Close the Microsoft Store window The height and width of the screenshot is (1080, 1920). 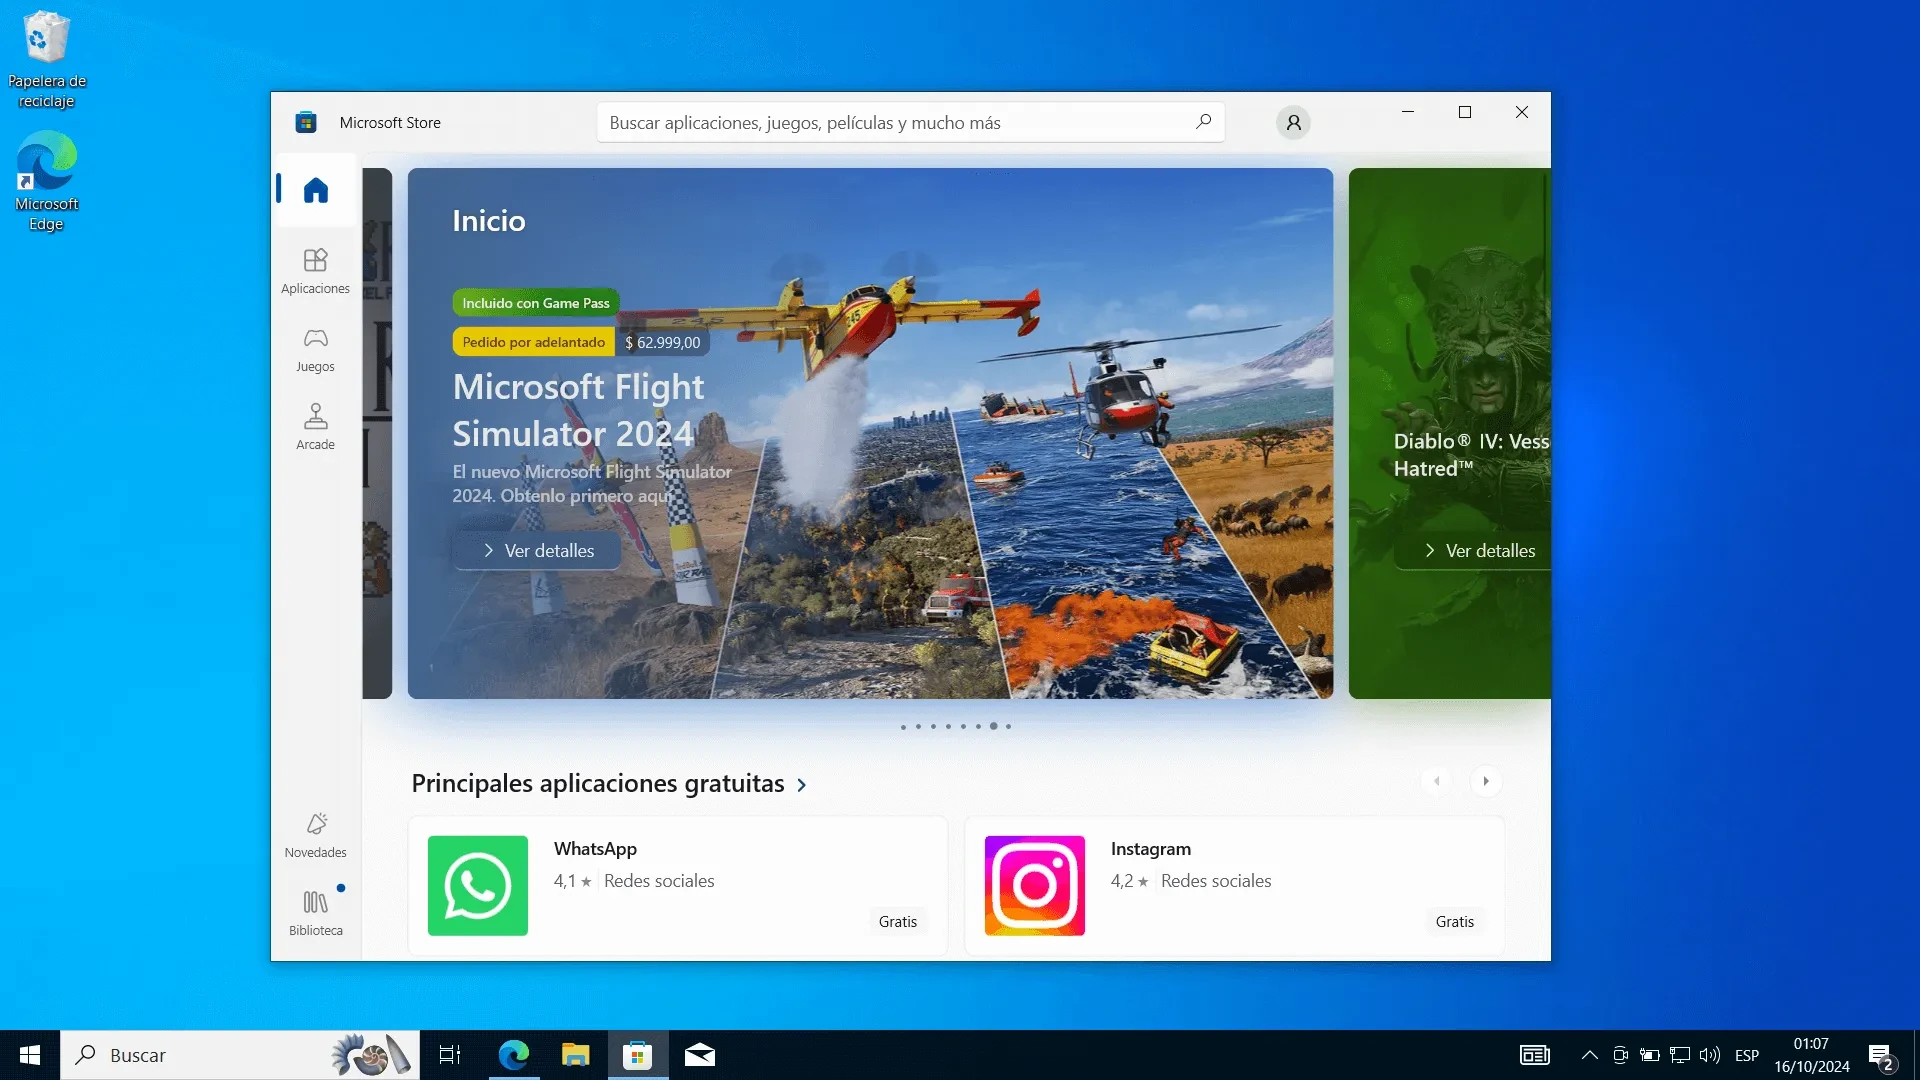coord(1522,112)
